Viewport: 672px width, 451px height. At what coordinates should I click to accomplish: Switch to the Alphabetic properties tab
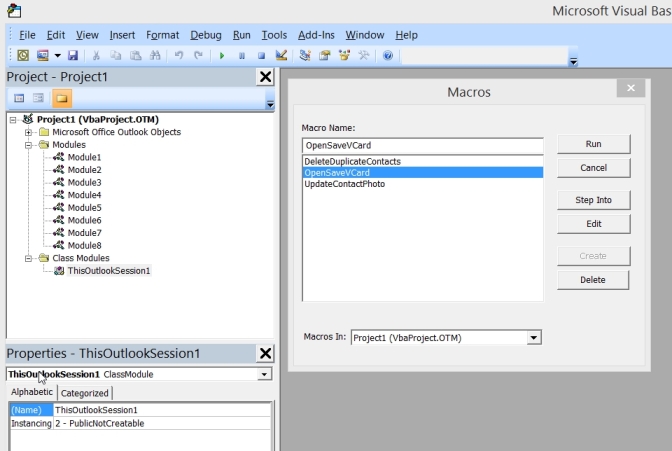32,392
